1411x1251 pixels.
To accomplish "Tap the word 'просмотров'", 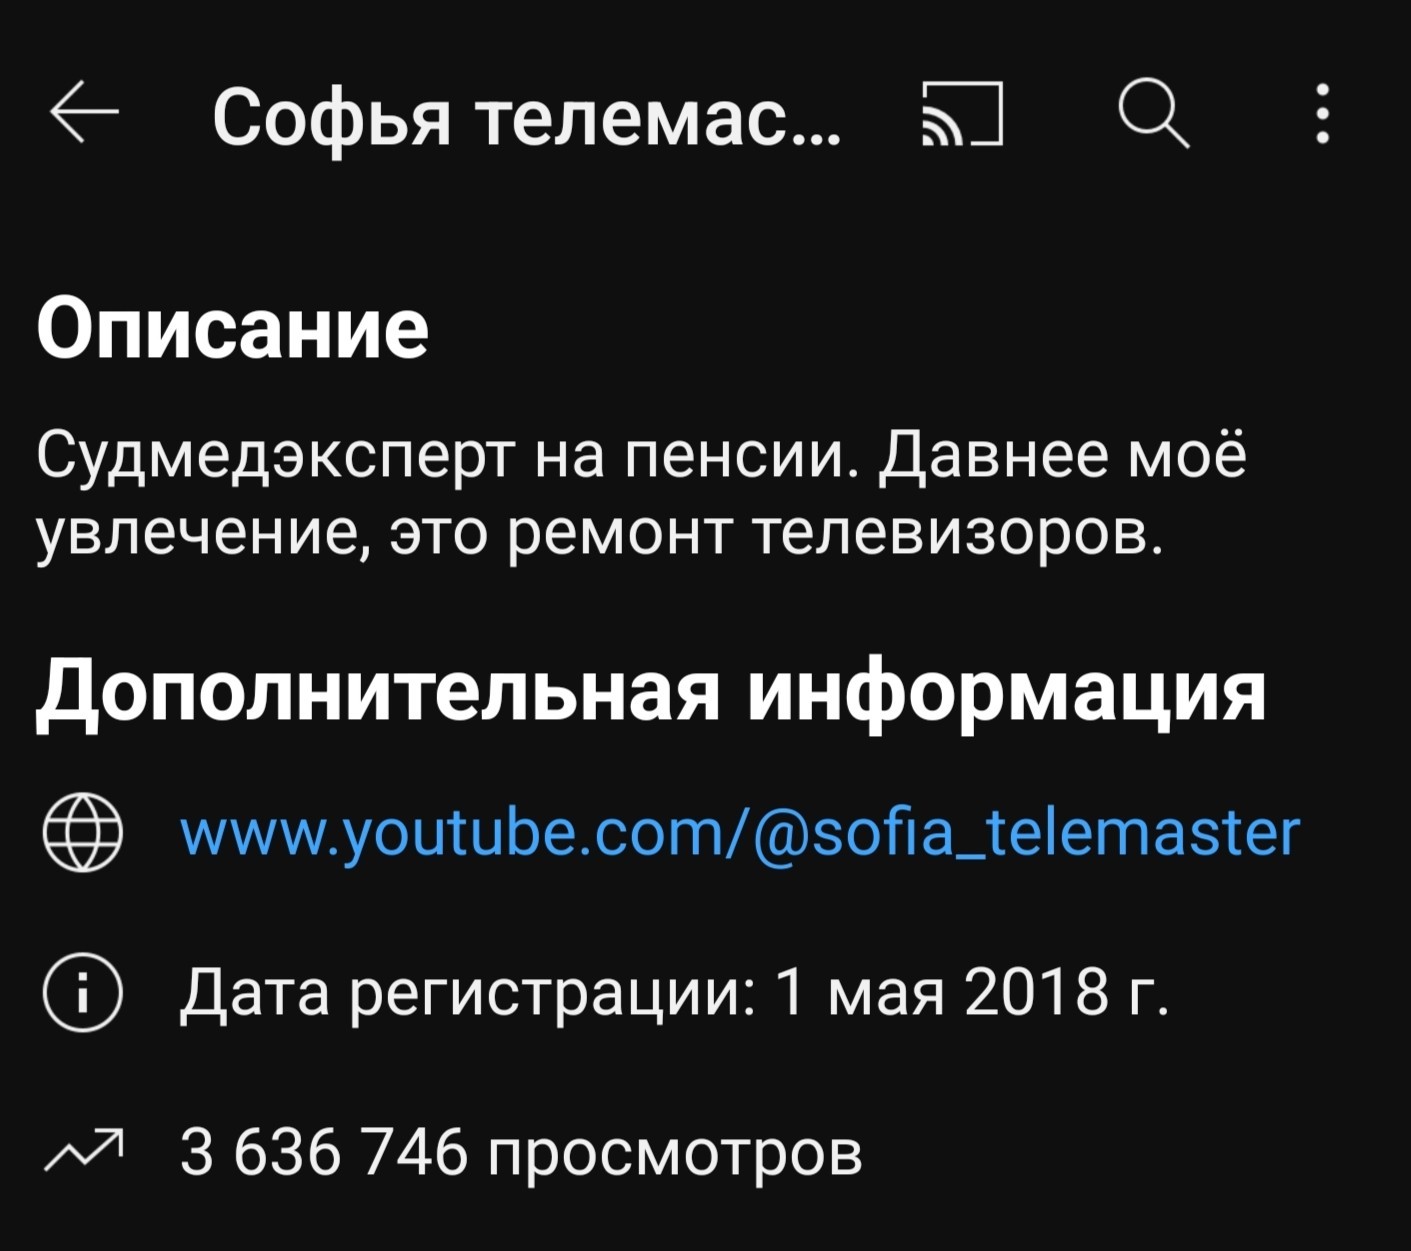I will coord(675,1156).
